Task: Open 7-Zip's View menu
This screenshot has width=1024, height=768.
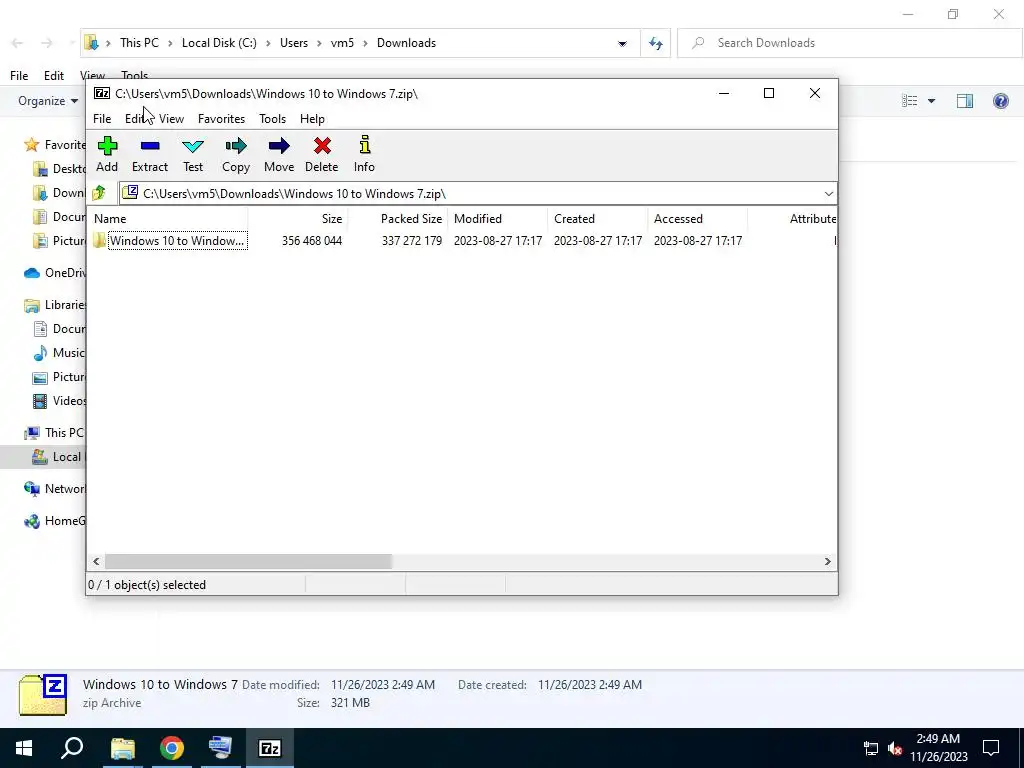Action: point(171,119)
